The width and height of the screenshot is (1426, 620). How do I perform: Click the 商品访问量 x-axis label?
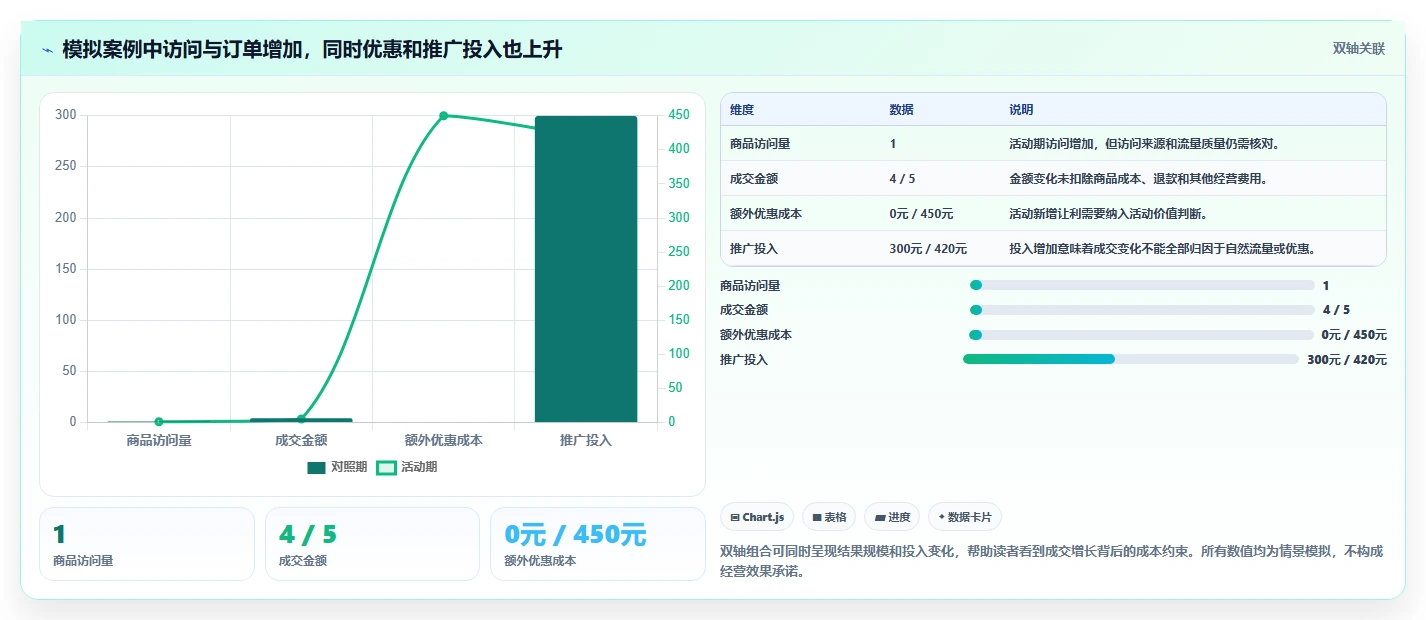coord(159,440)
